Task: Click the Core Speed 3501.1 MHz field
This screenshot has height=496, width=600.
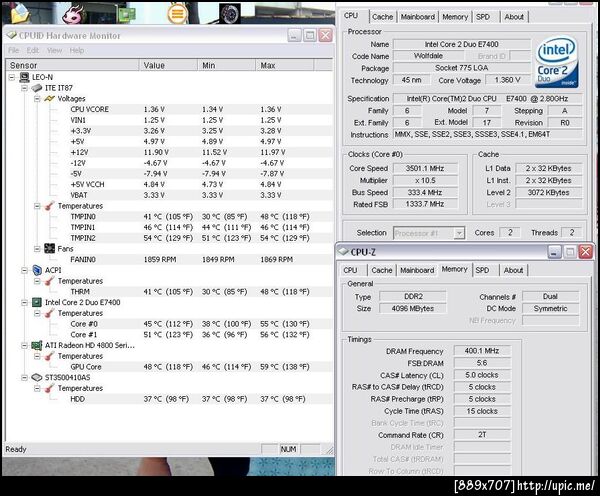Action: click(425, 168)
